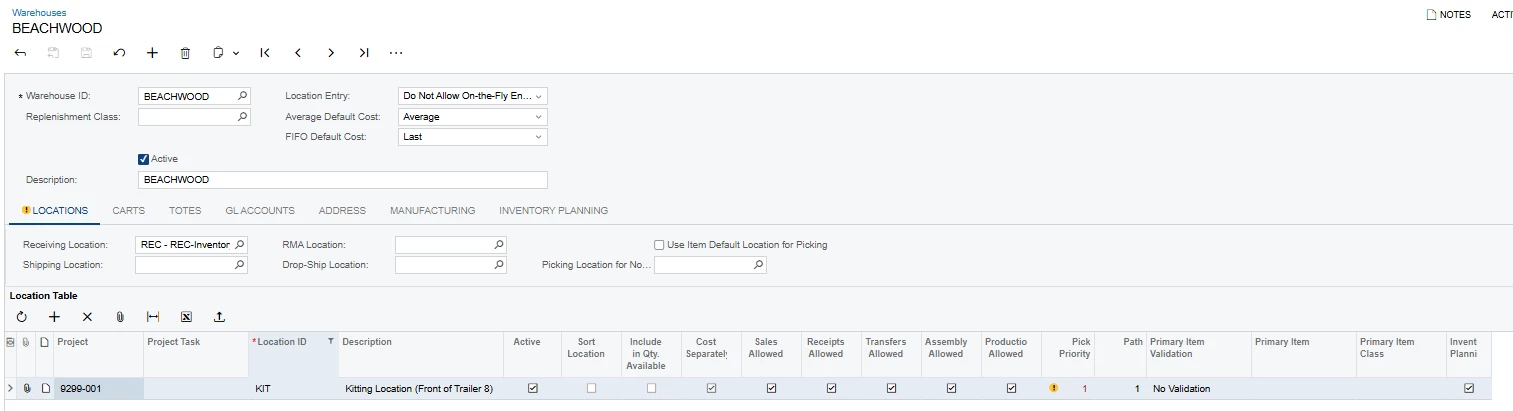Switch to the MANUFACTURING tab

coord(432,211)
